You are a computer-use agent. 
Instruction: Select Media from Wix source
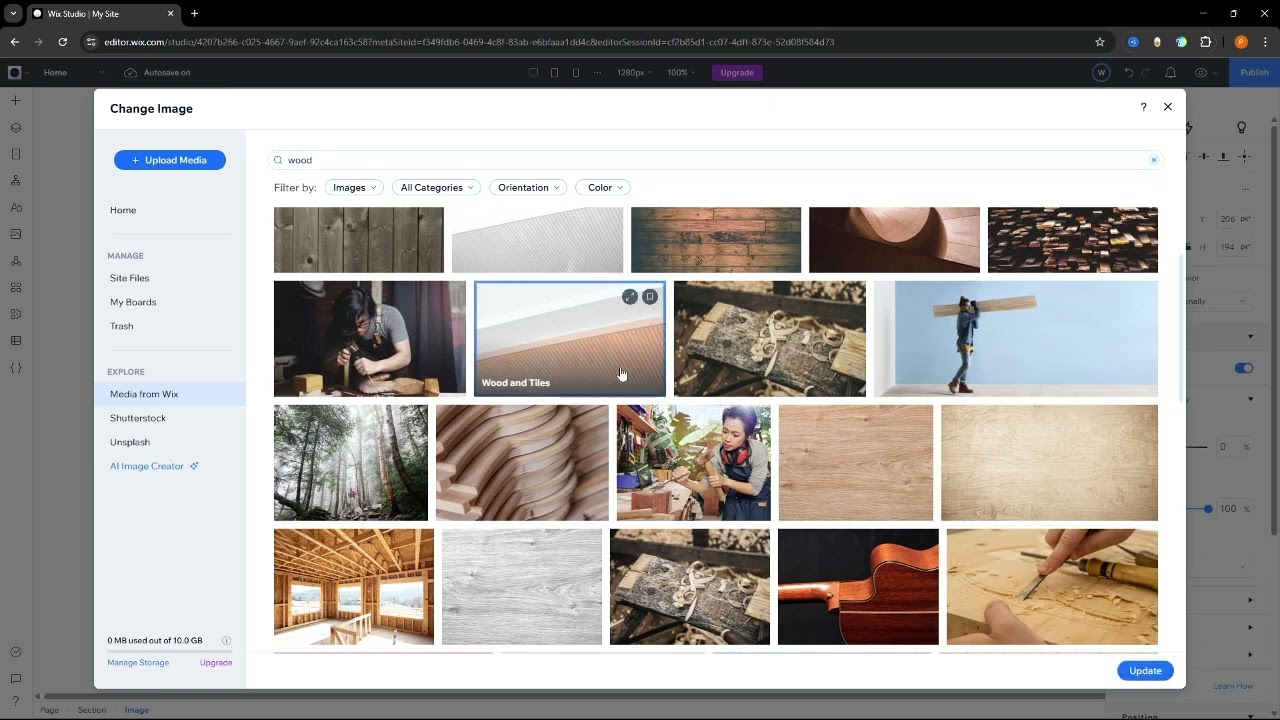tap(170, 394)
